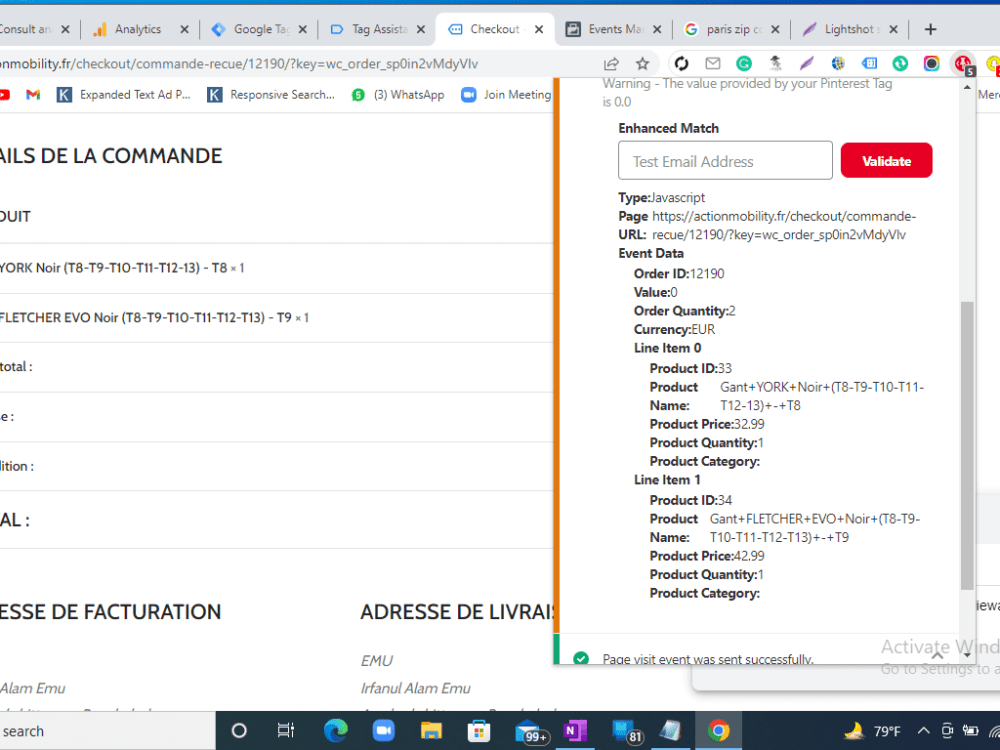This screenshot has height=750, width=1000.
Task: Open OneNote from the taskbar
Action: [575, 731]
